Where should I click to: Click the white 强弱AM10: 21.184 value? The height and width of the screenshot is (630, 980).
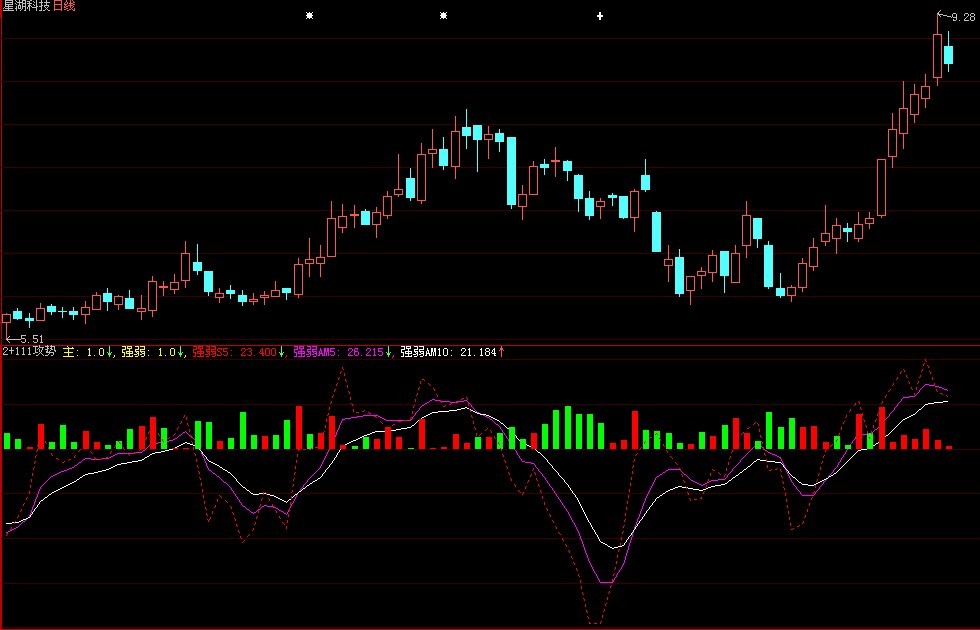click(x=448, y=352)
